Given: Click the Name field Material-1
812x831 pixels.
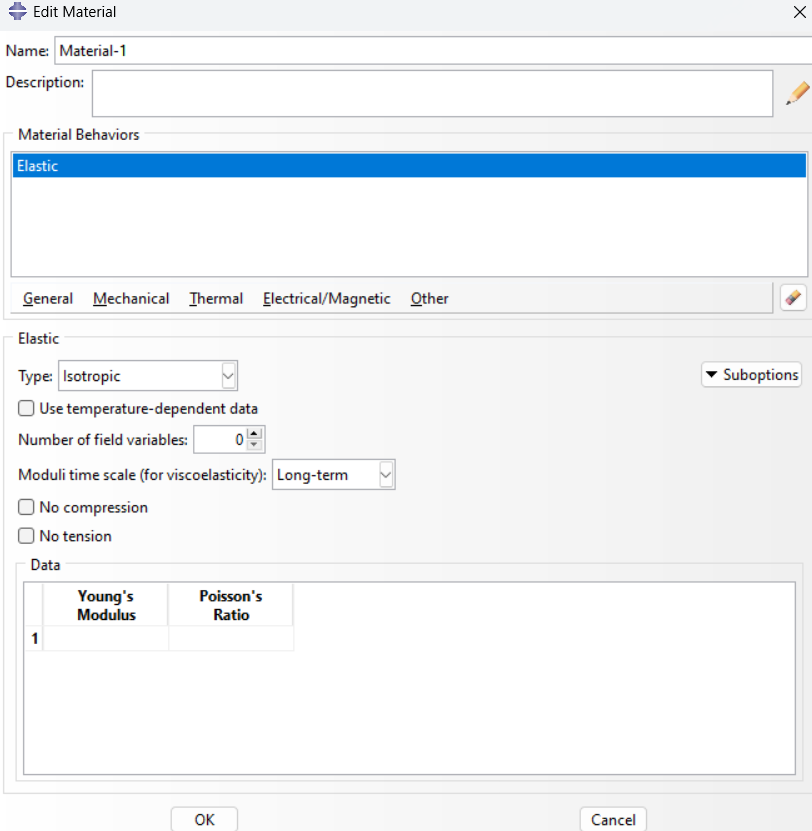Looking at the screenshot, I should [x=433, y=50].
